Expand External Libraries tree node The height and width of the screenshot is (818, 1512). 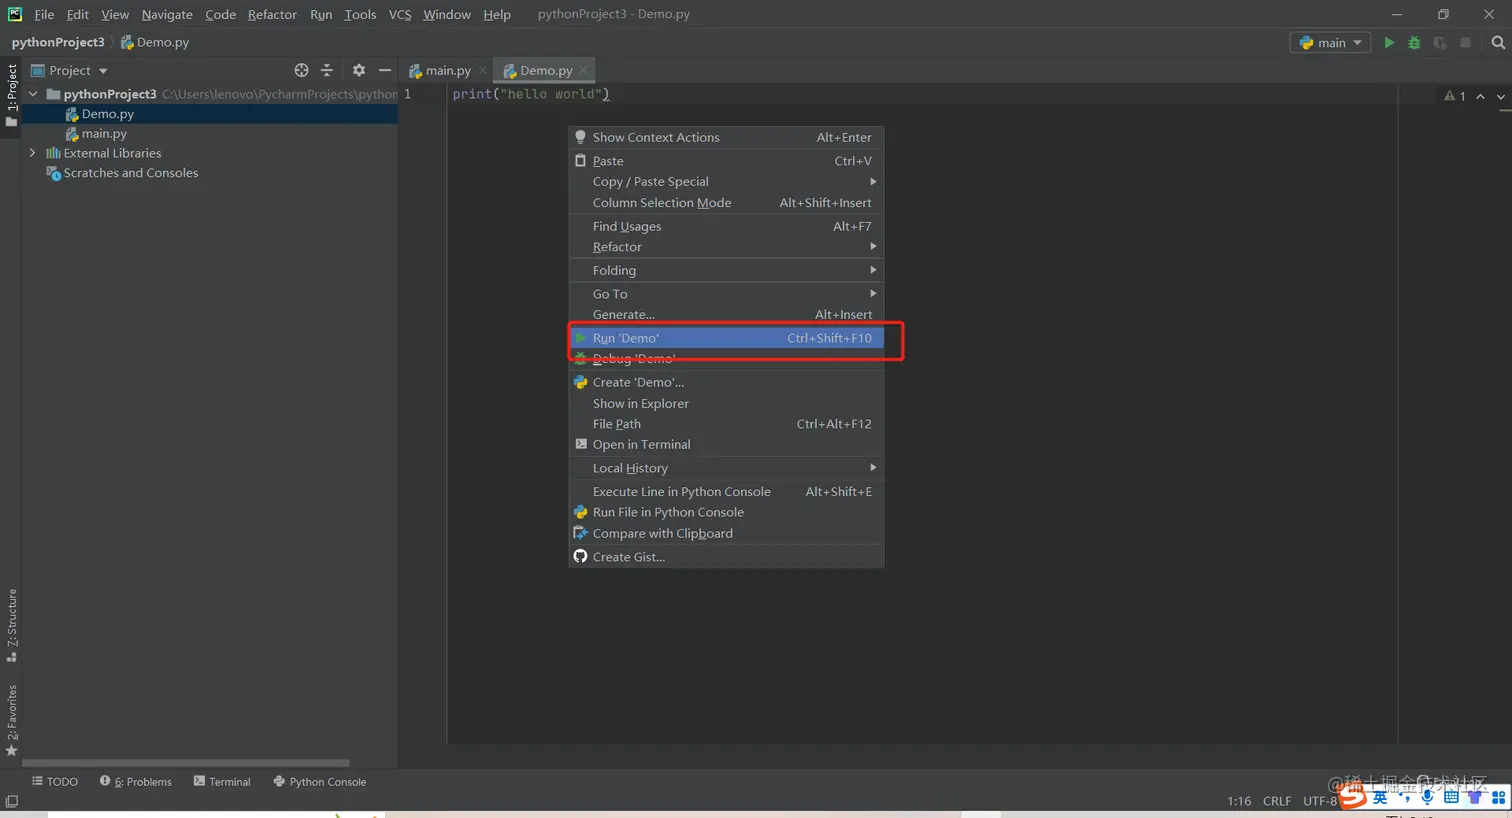click(33, 153)
